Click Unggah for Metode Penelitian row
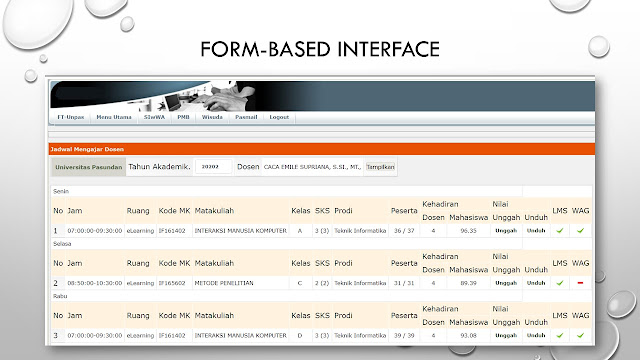 [506, 283]
